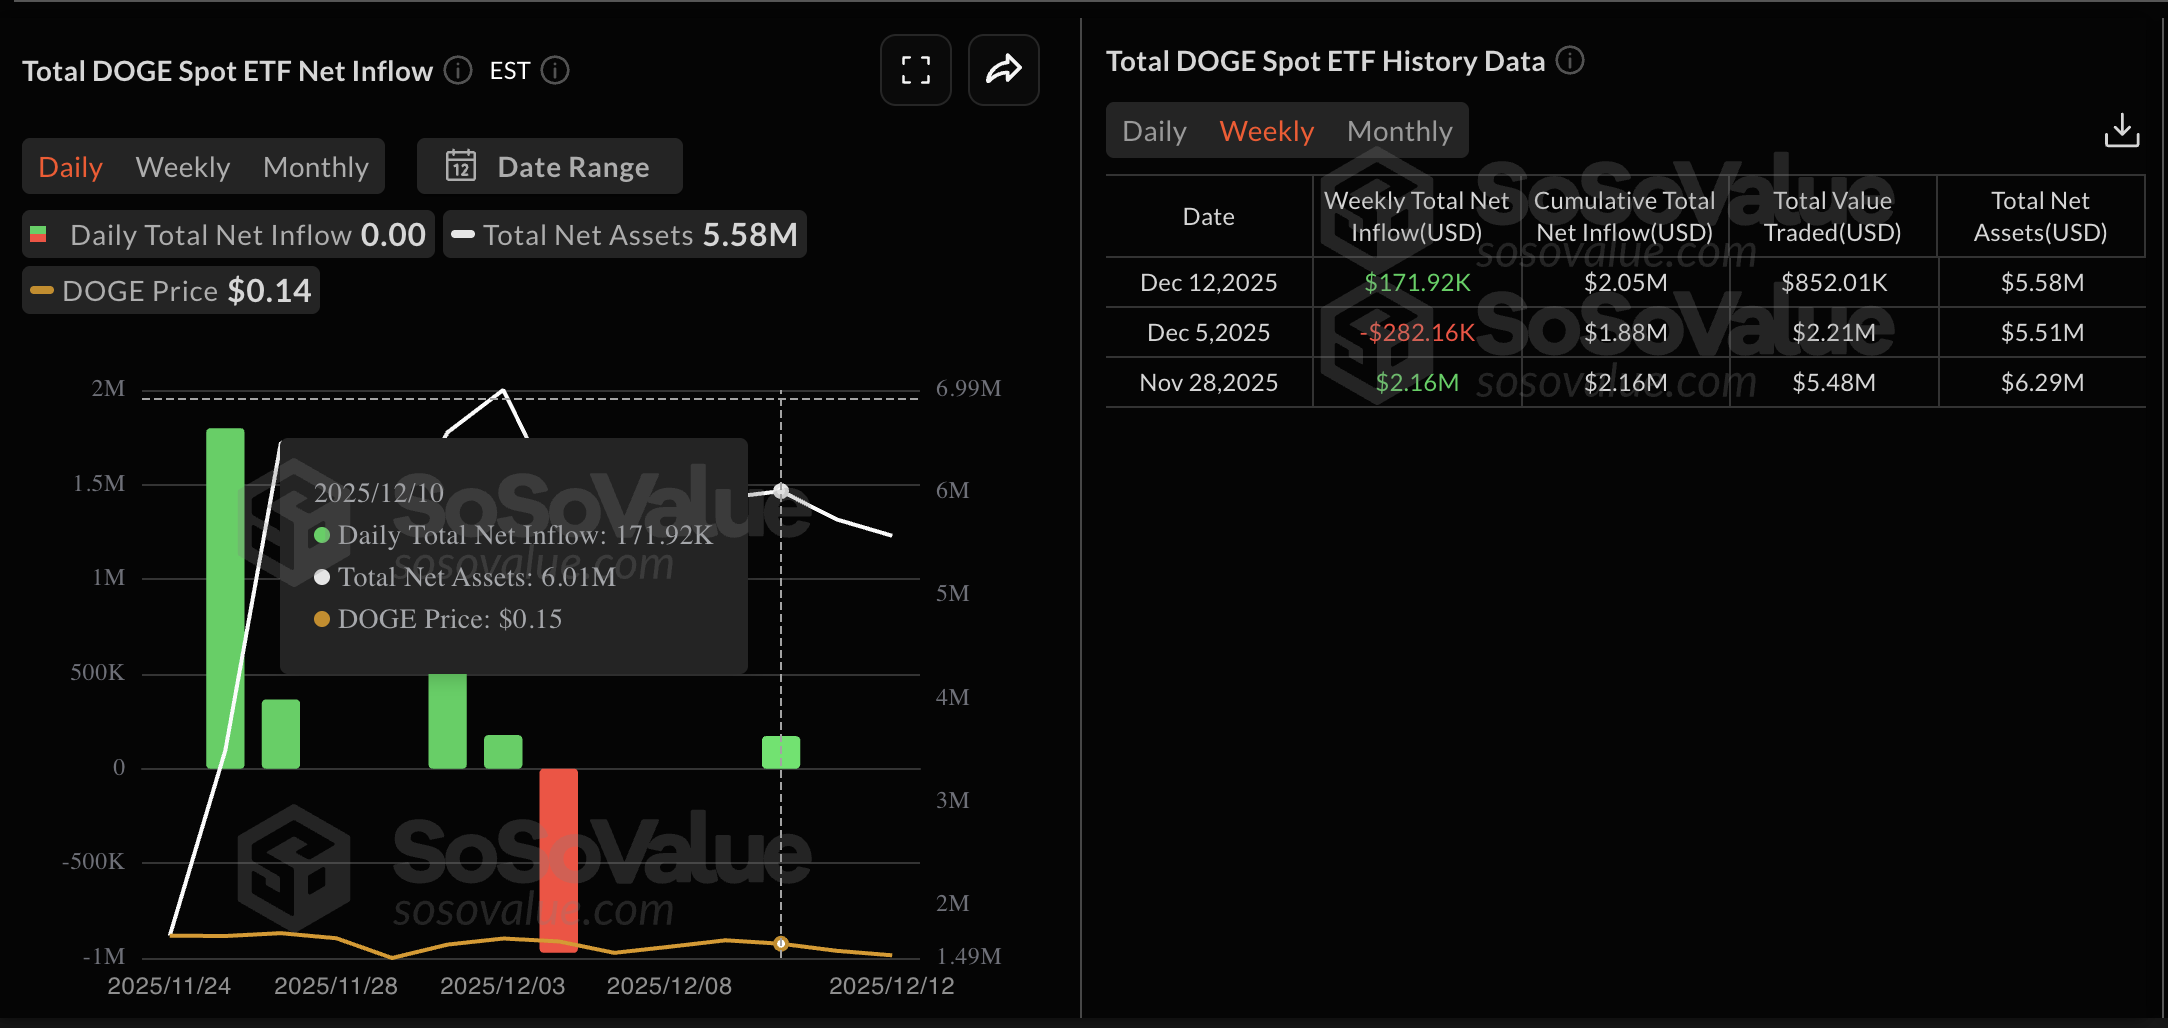Switch chart to Weekly view
This screenshot has height=1028, width=2168.
point(182,166)
